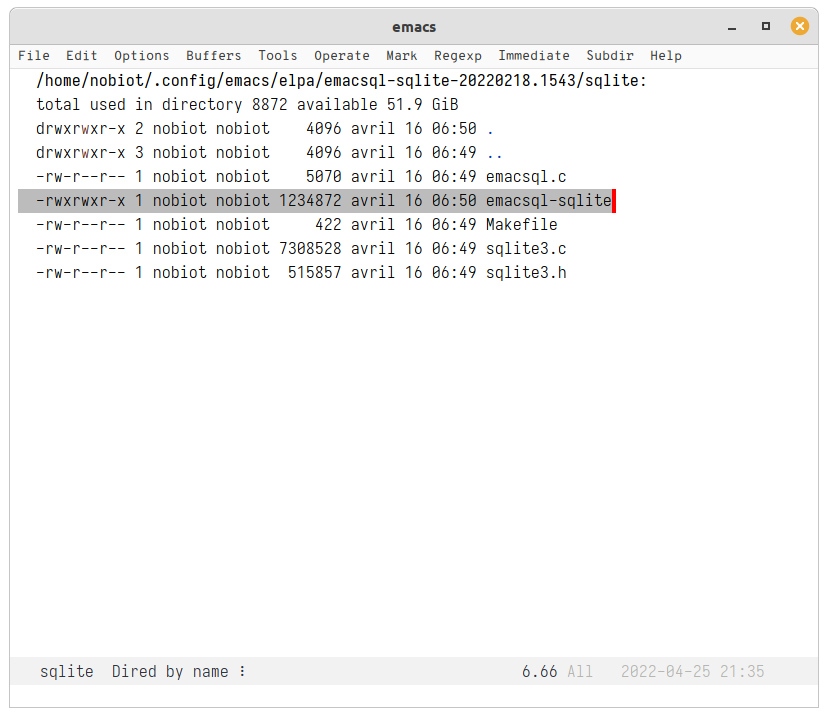Viewport: 828px width, 717px height.
Task: Open the emacsql.c file entry
Action: 526,176
